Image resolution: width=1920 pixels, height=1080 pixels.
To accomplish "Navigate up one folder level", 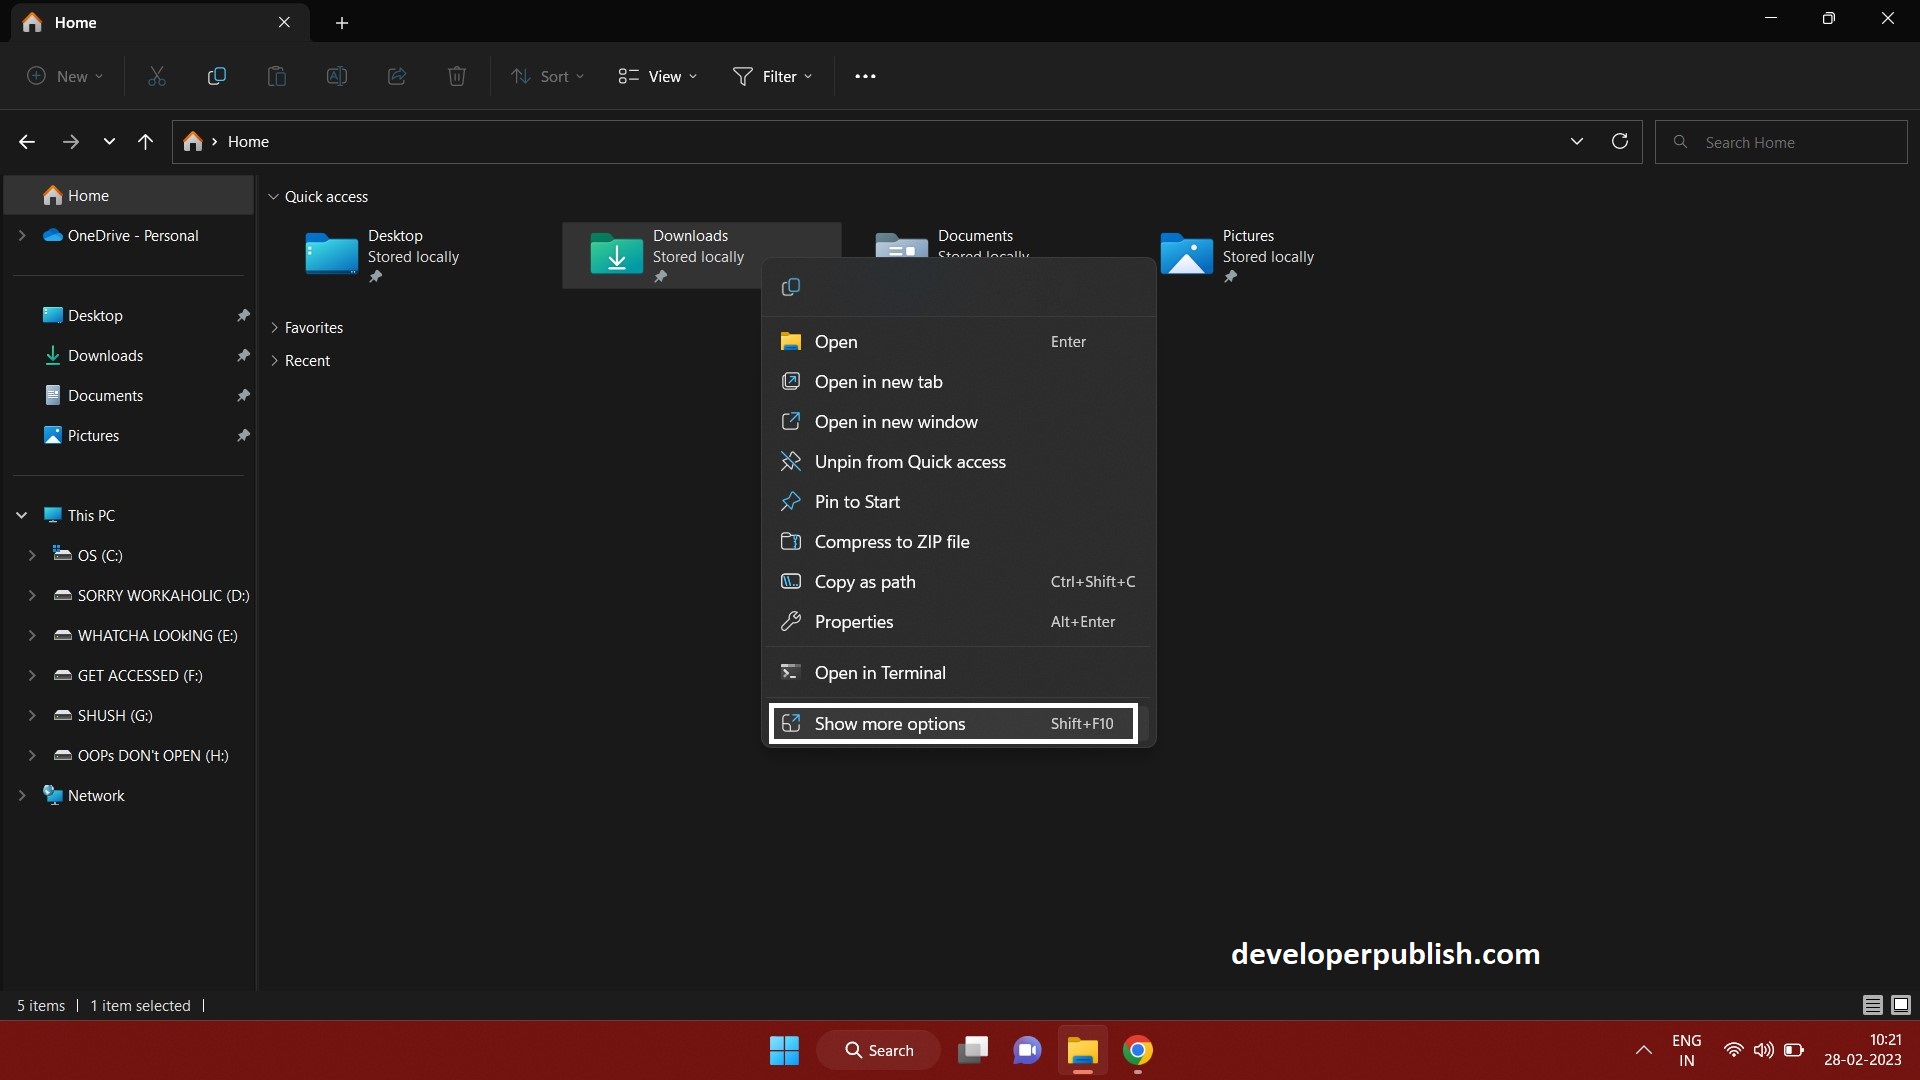I will [145, 141].
